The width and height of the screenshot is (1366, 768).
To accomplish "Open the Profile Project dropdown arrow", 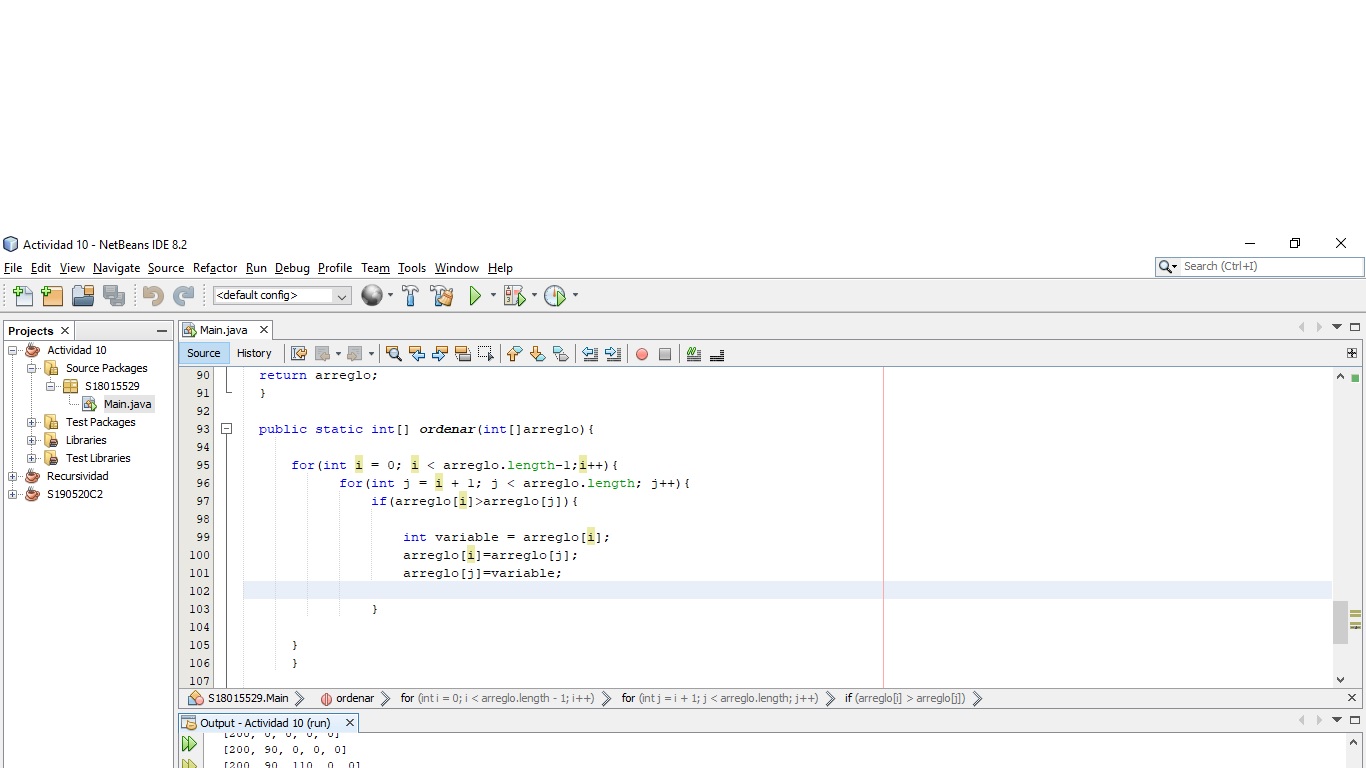I will pyautogui.click(x=575, y=296).
